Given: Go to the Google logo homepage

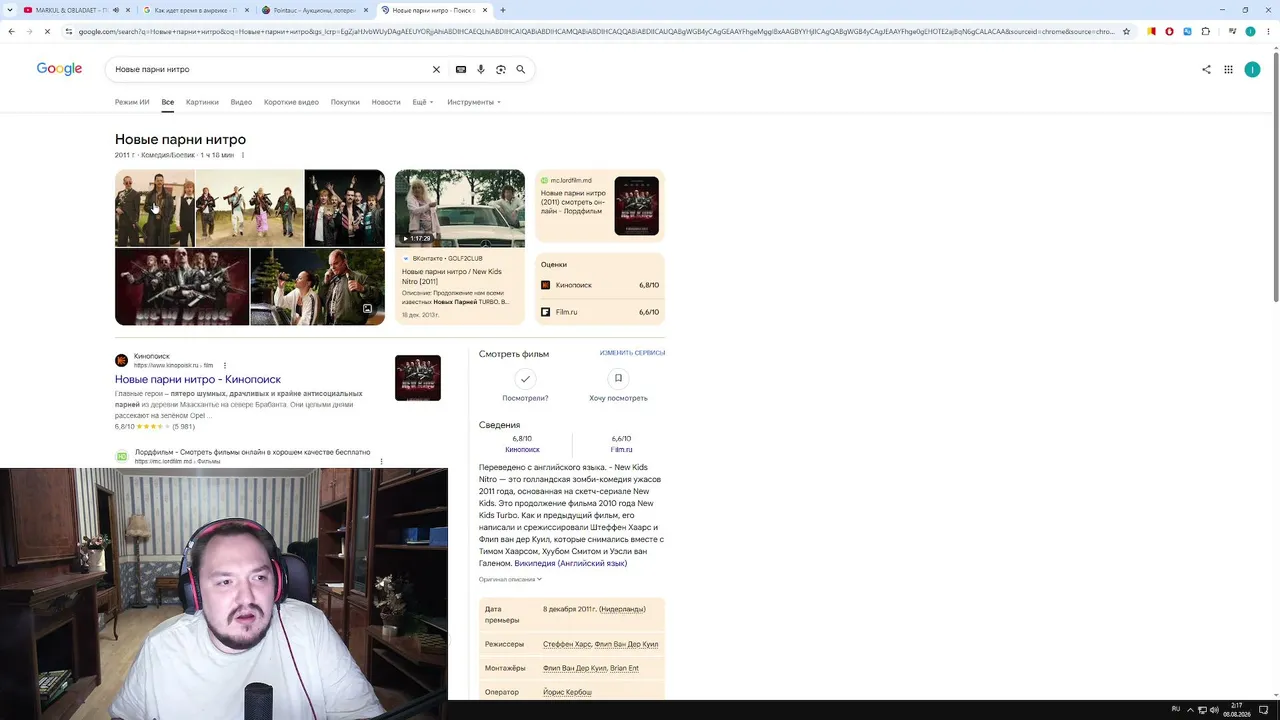Looking at the screenshot, I should [59, 69].
